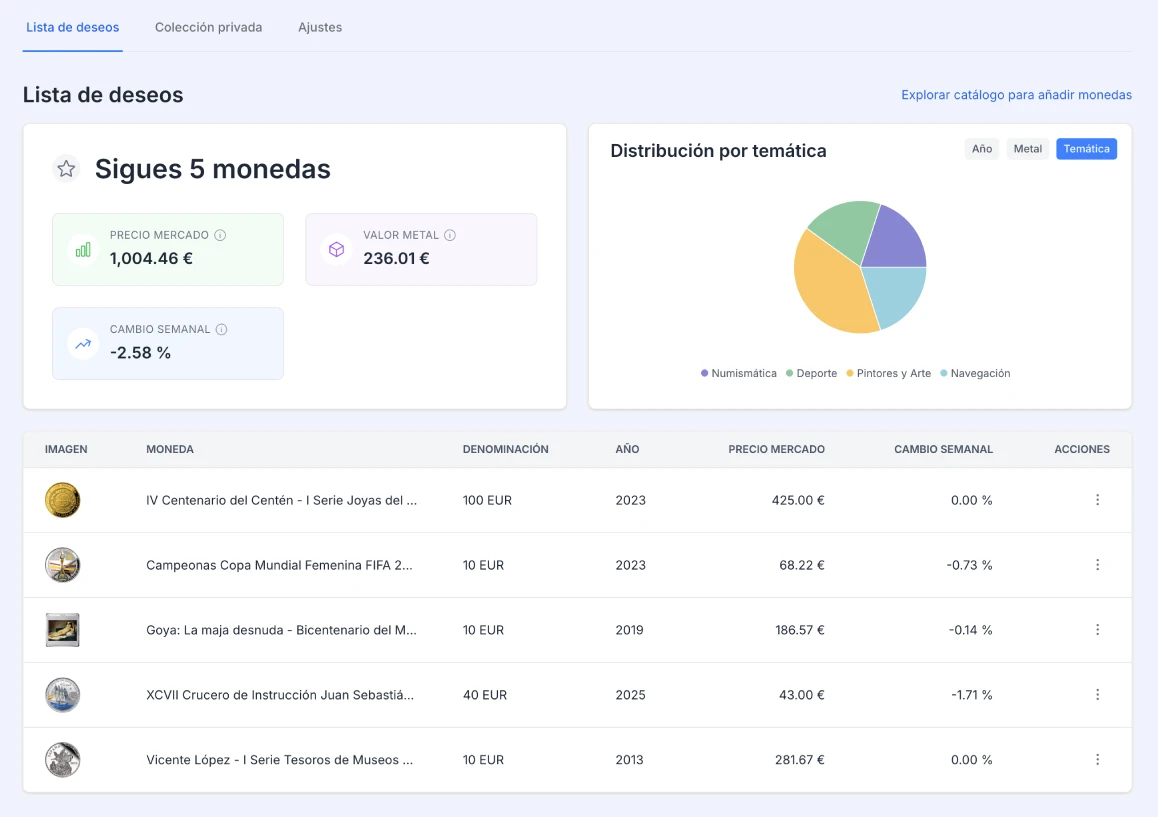Click the purple metal value cube icon
The height and width of the screenshot is (817, 1158).
pos(336,248)
